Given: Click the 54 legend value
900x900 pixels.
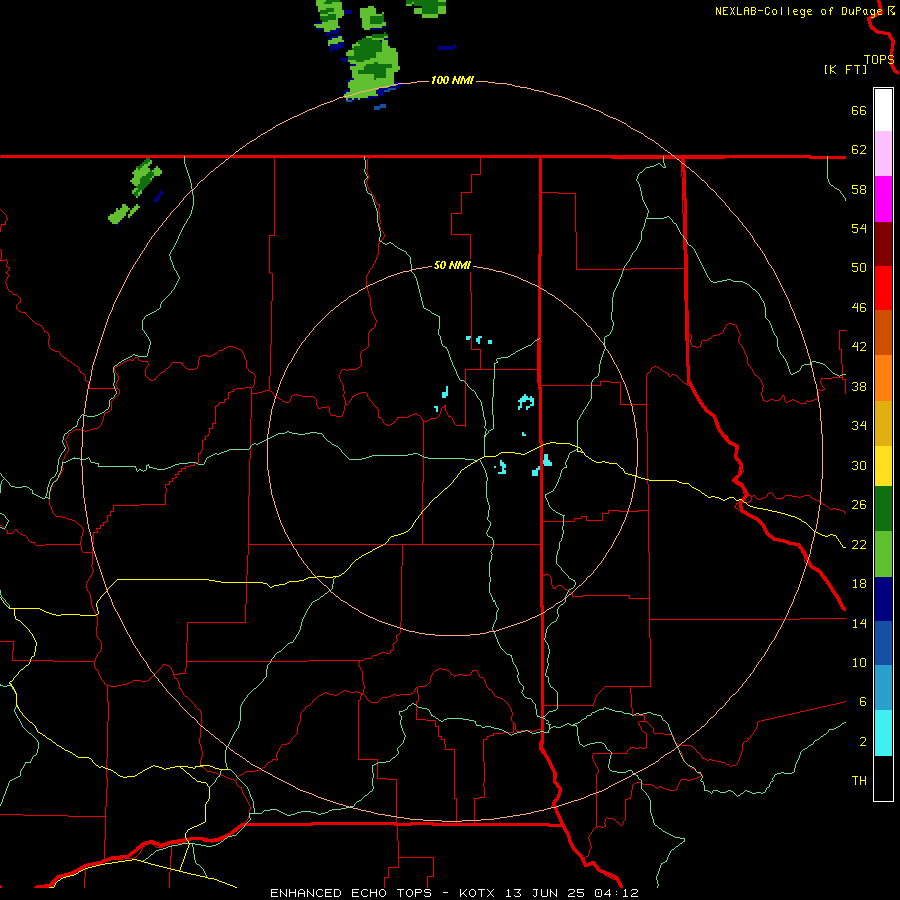Looking at the screenshot, I should tap(859, 228).
